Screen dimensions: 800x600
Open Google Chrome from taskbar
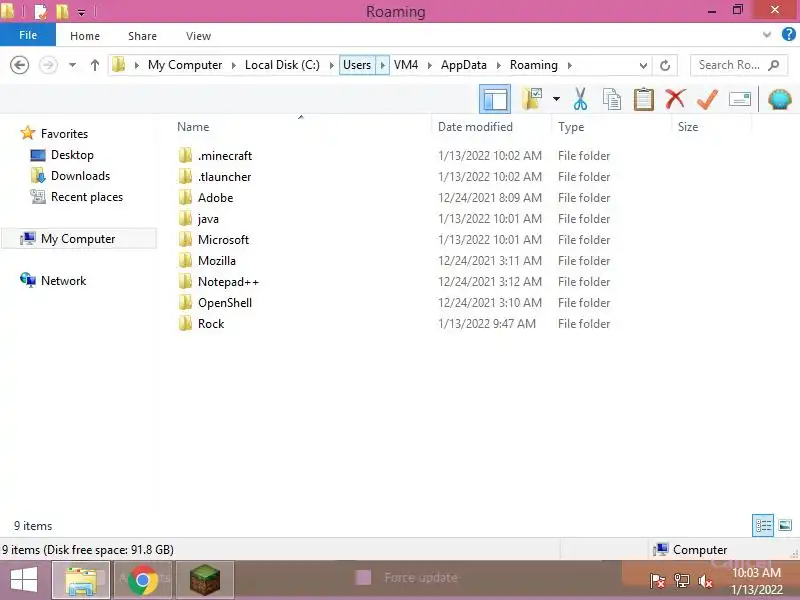pos(143,580)
